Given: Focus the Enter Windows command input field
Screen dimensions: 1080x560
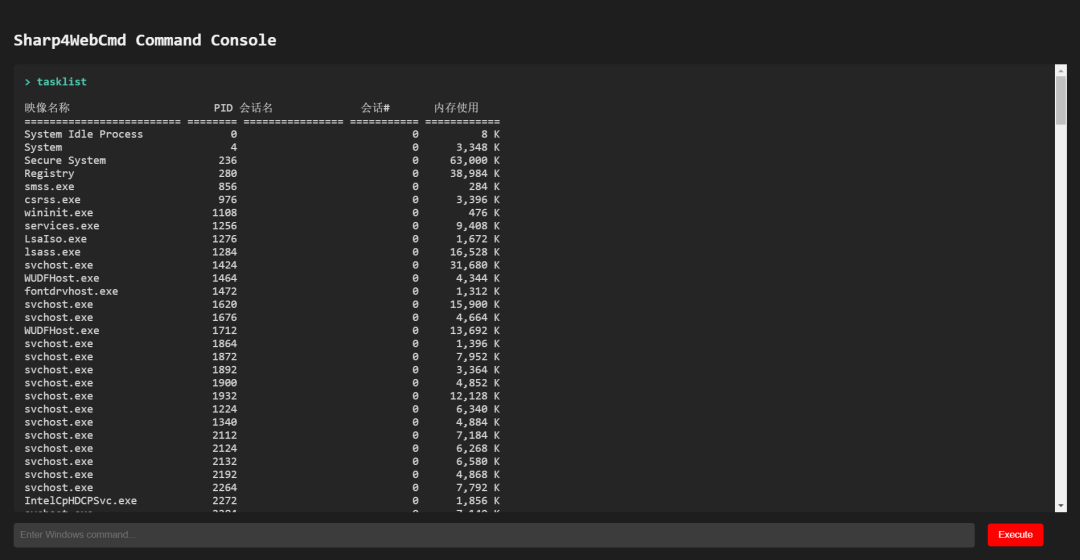Looking at the screenshot, I should coord(494,535).
